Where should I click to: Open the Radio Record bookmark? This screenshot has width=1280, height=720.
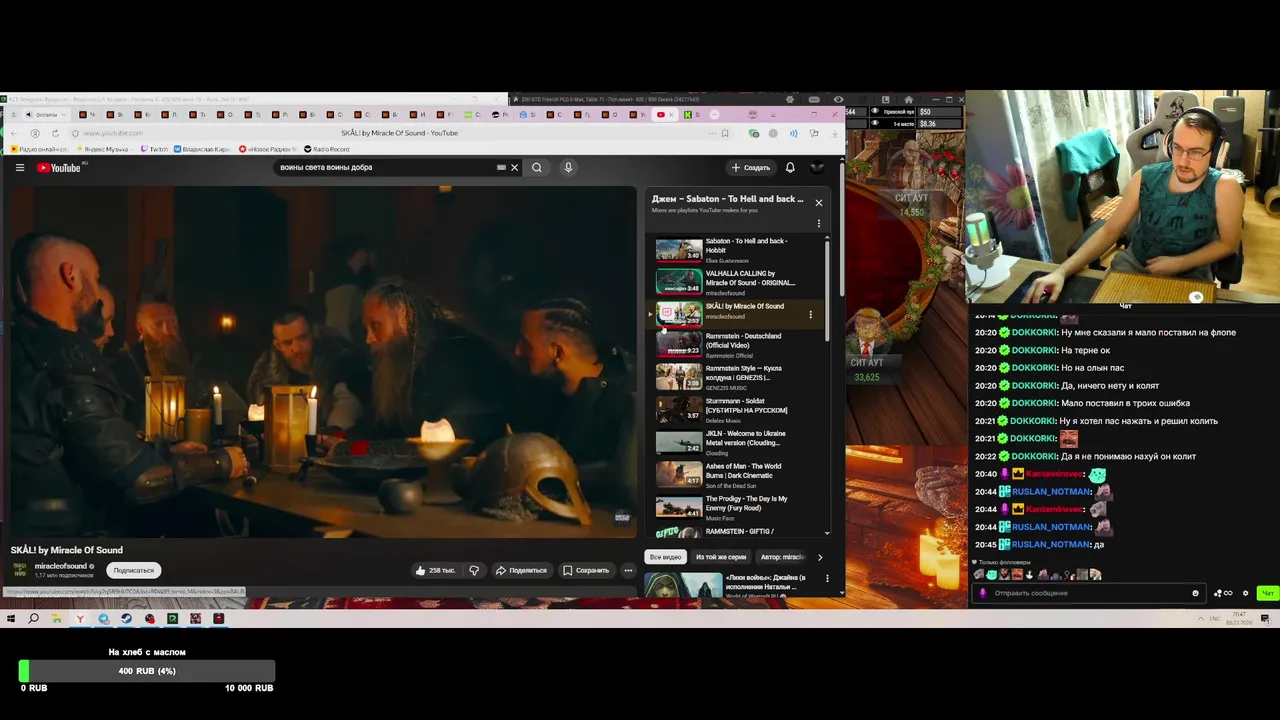326,149
